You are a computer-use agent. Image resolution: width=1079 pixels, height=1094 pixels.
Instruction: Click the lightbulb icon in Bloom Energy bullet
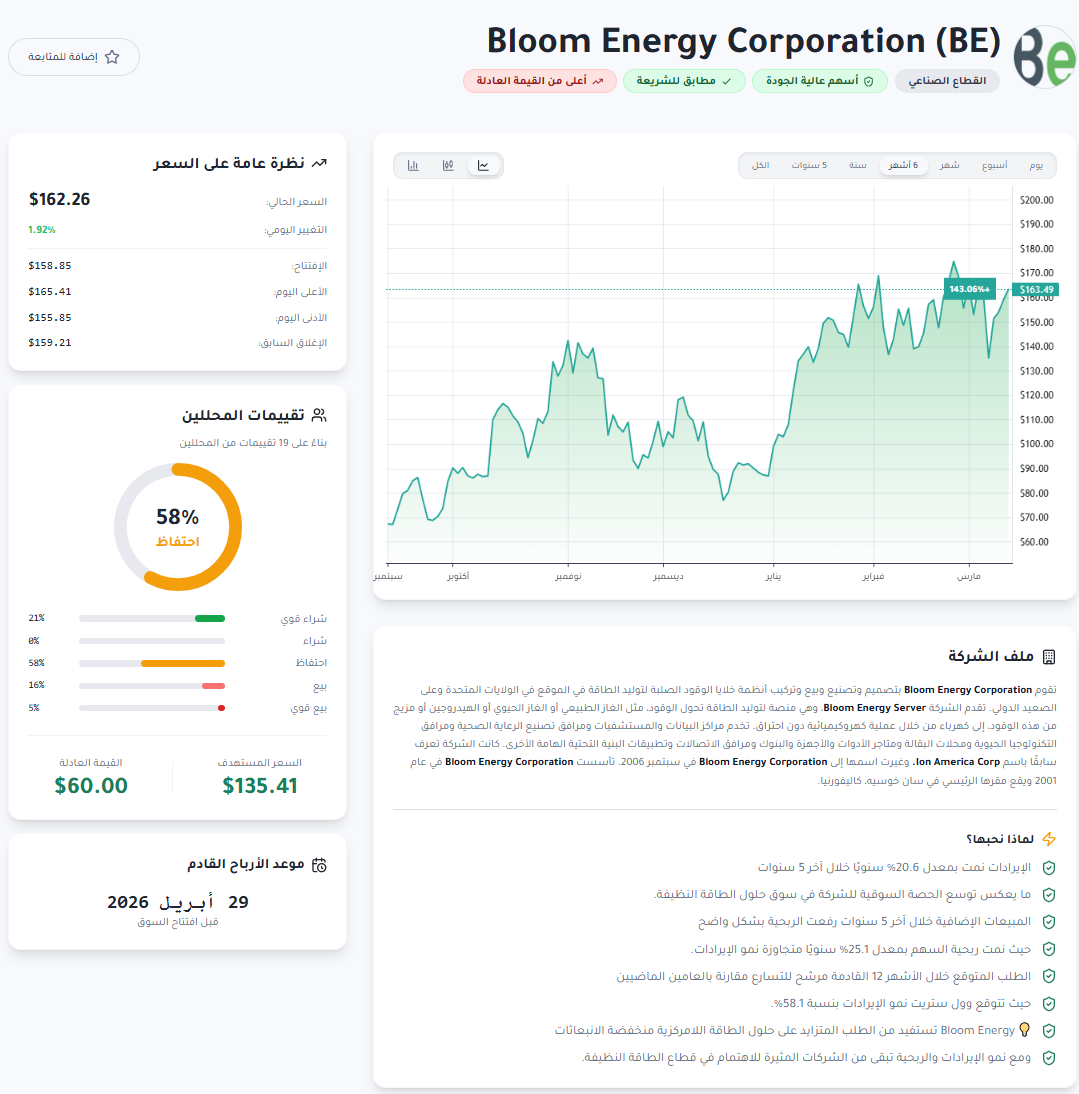[x=1025, y=1030]
